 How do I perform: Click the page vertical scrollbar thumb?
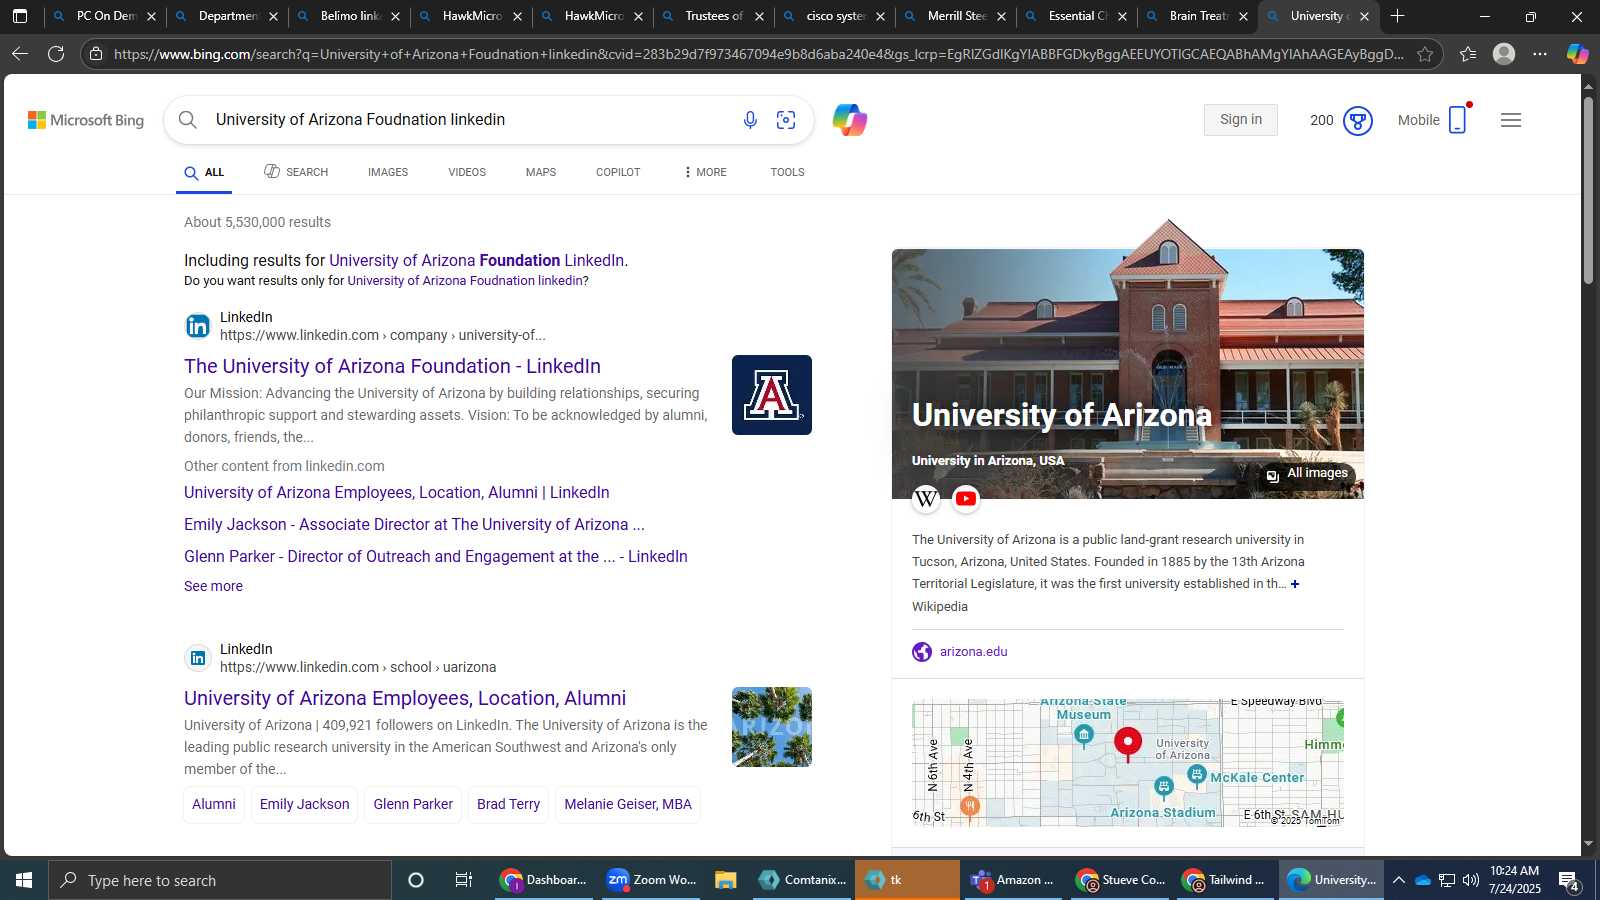coord(1588,190)
